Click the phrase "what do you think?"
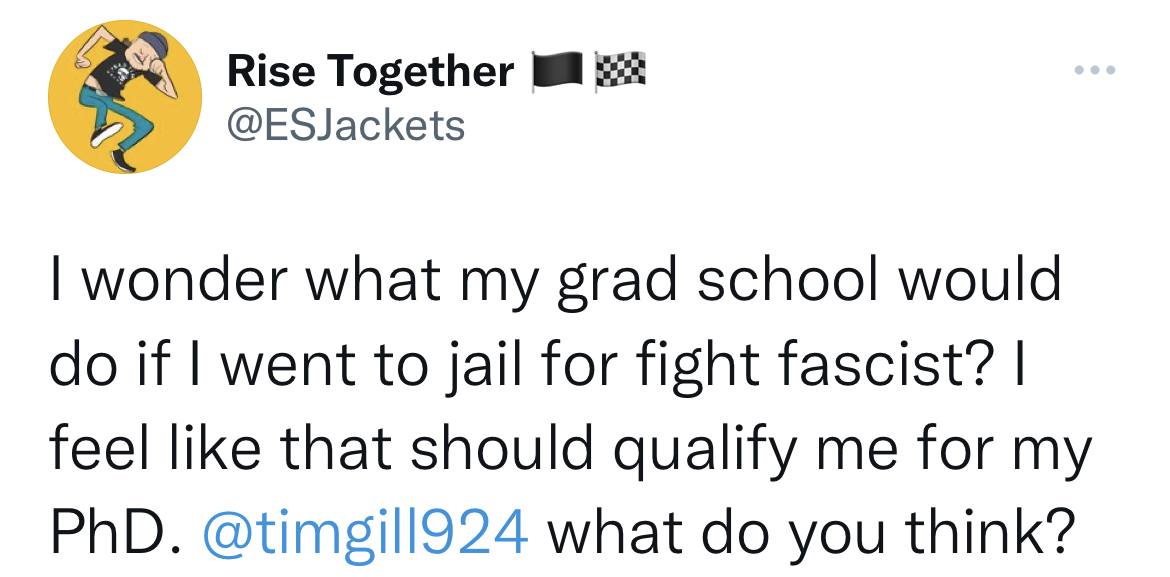1170x577 pixels. pos(810,534)
